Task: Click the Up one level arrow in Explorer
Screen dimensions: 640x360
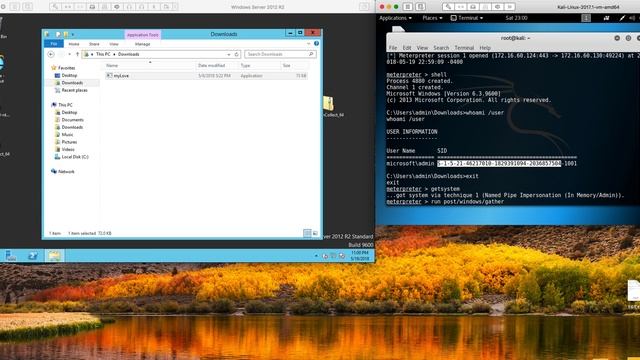Action: click(x=78, y=54)
